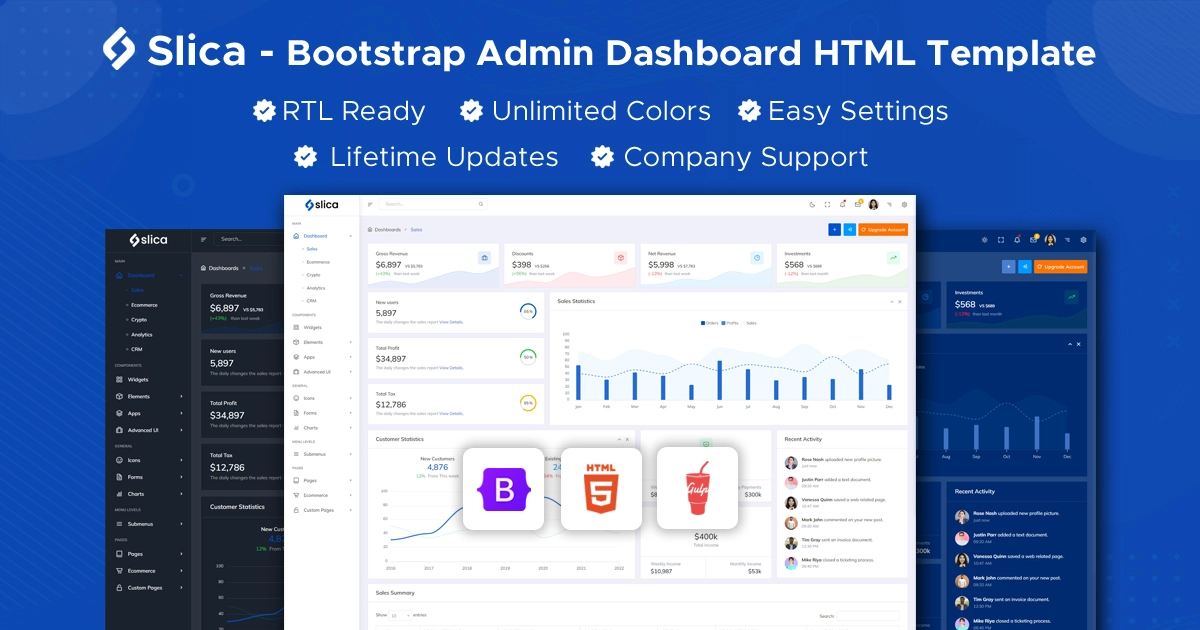
Task: Open user avatar in blue dashboard header
Action: [1050, 239]
